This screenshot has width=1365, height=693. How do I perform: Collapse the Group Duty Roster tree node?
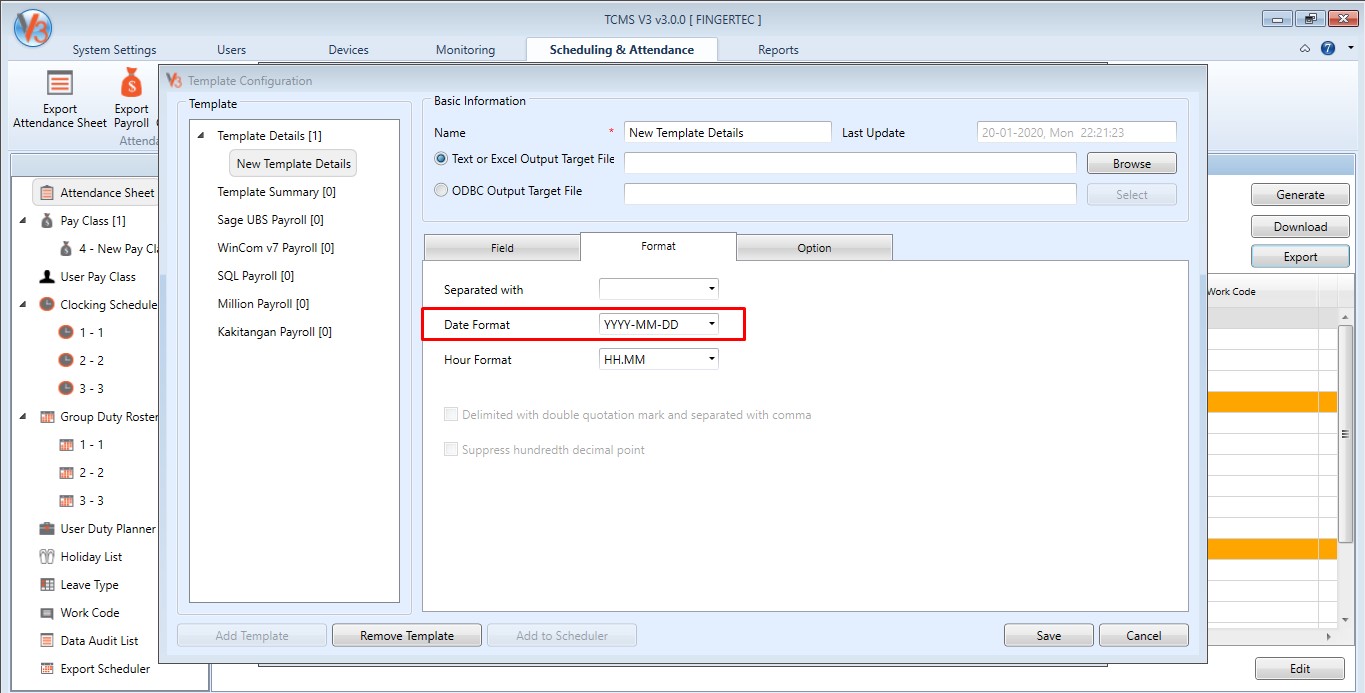click(23, 416)
